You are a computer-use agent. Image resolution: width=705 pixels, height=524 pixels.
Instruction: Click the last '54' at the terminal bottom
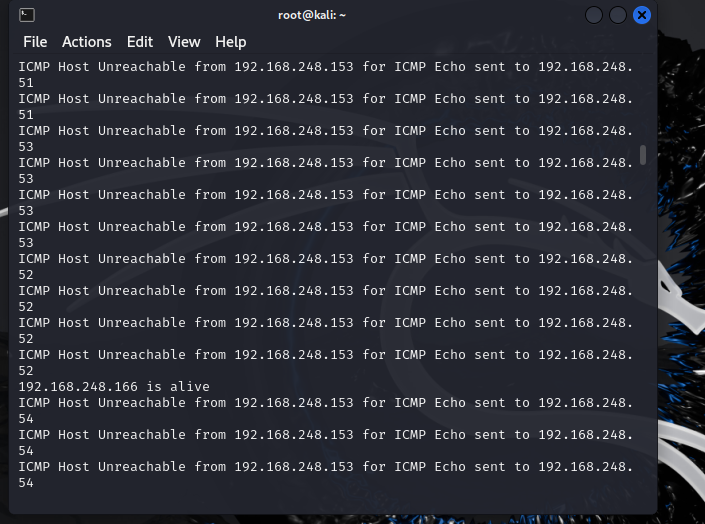click(x=26, y=483)
